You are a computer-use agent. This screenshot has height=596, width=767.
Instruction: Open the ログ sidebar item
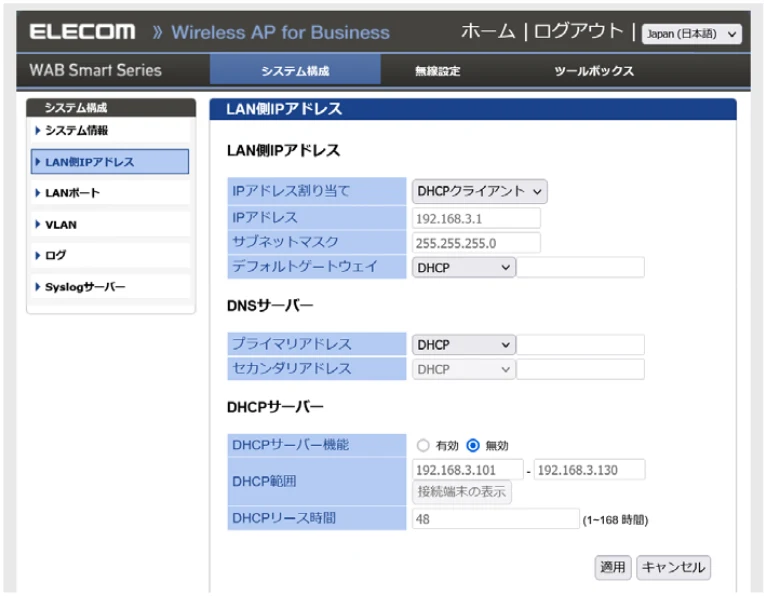click(110, 255)
